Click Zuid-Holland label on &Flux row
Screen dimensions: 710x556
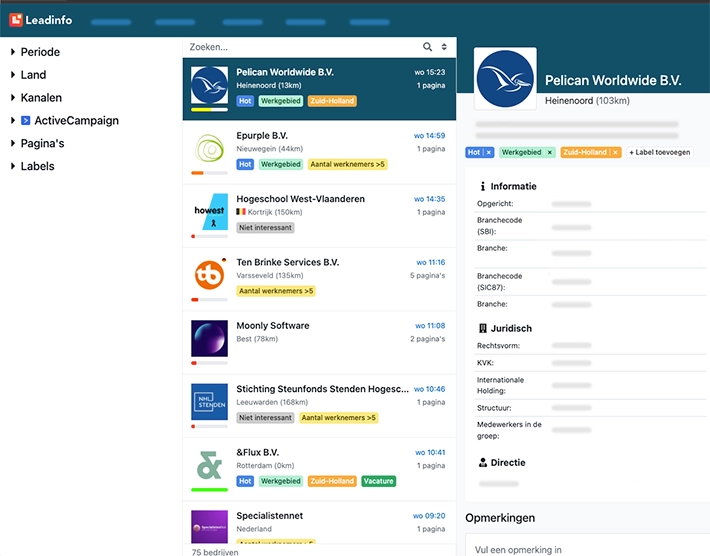332,481
